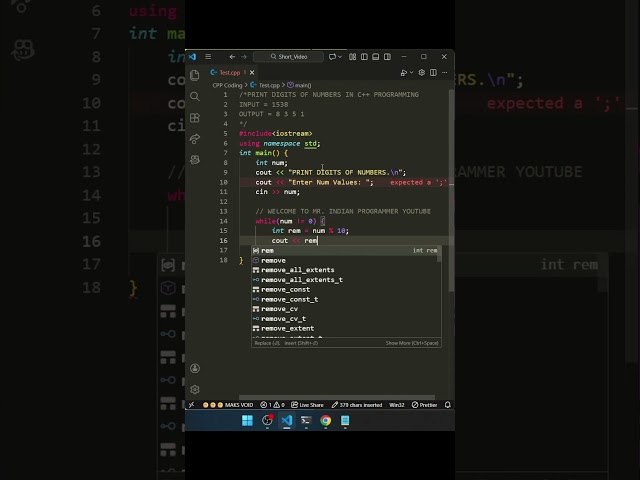Open the hamburger application menu
Screen dimensions: 640x480
point(208,57)
